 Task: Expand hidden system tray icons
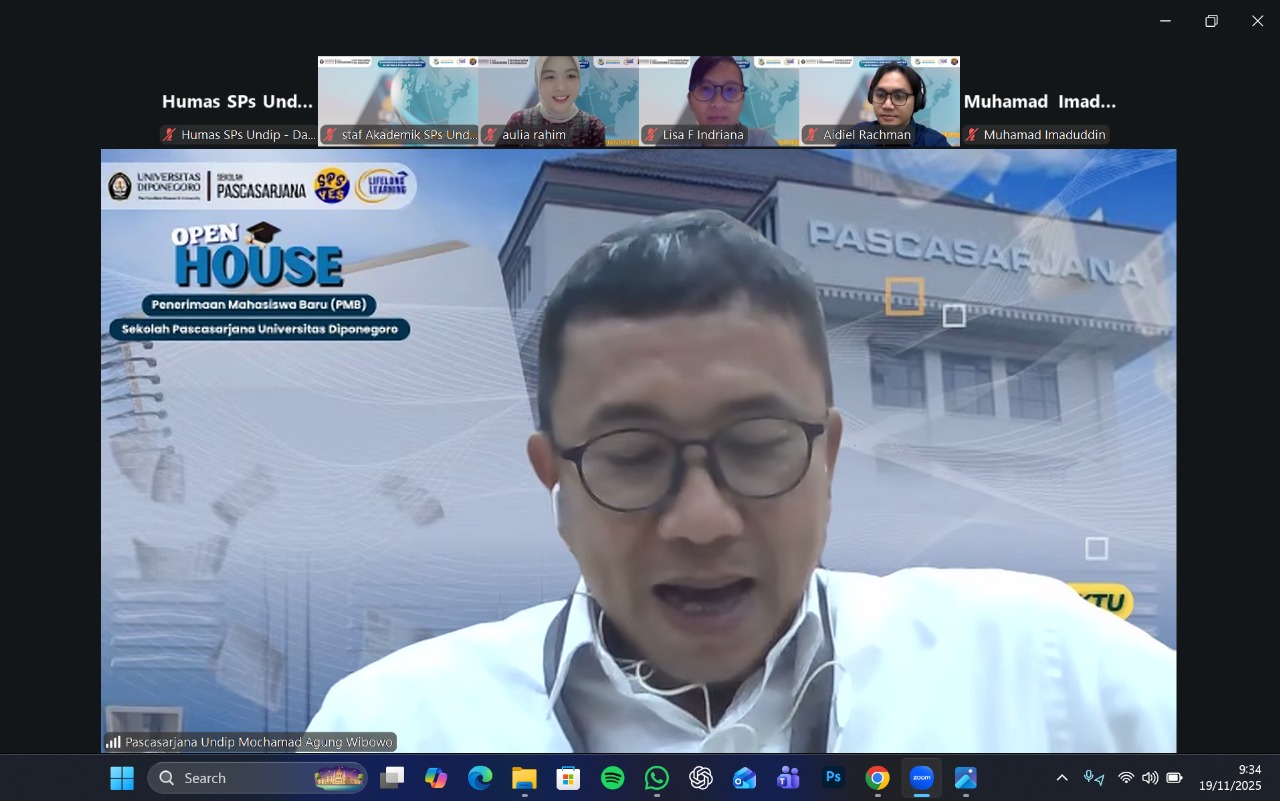point(1062,778)
